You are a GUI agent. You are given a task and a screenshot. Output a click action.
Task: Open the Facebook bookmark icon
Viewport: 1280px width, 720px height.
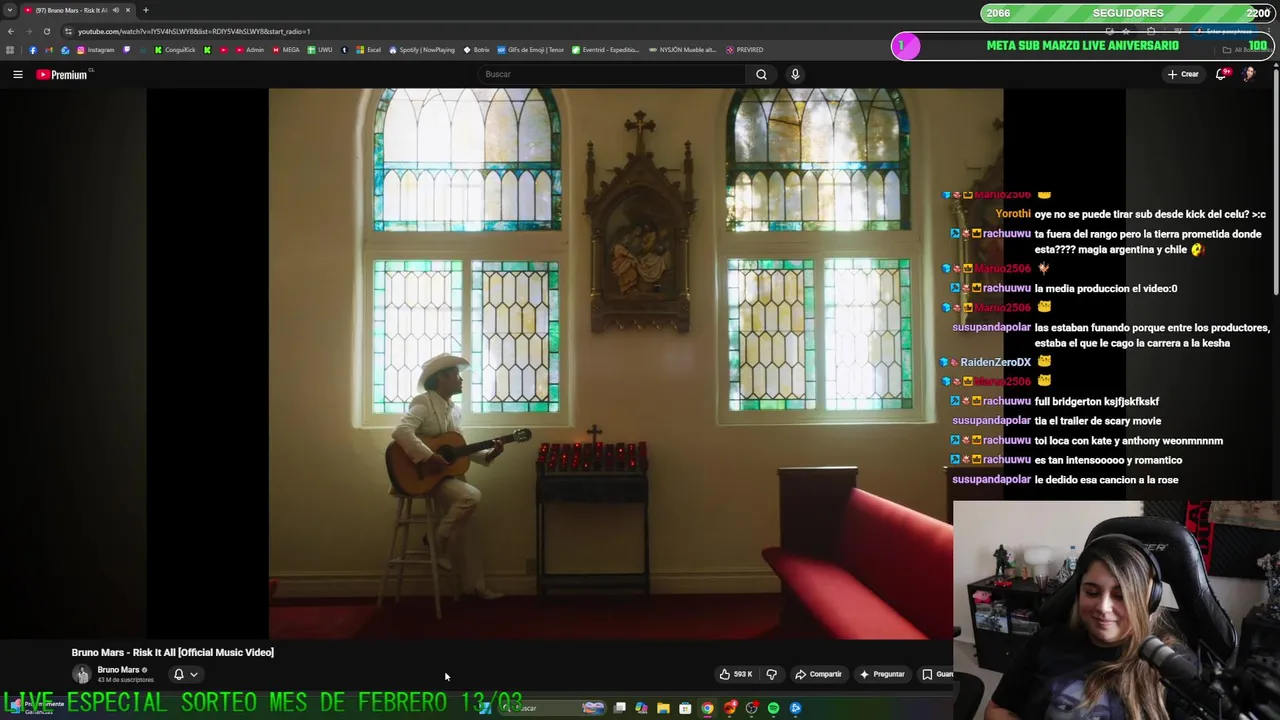(33, 50)
